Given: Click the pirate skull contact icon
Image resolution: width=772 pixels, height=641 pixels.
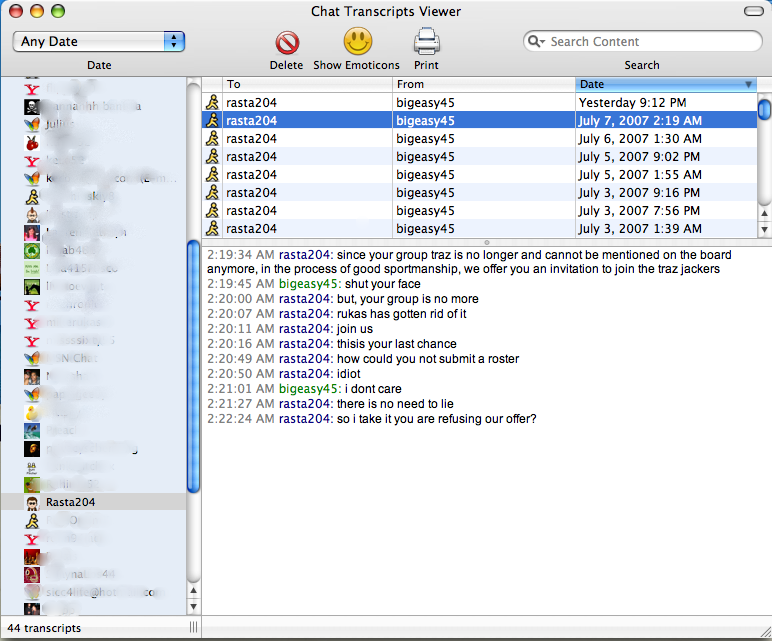Looking at the screenshot, I should tap(32, 106).
